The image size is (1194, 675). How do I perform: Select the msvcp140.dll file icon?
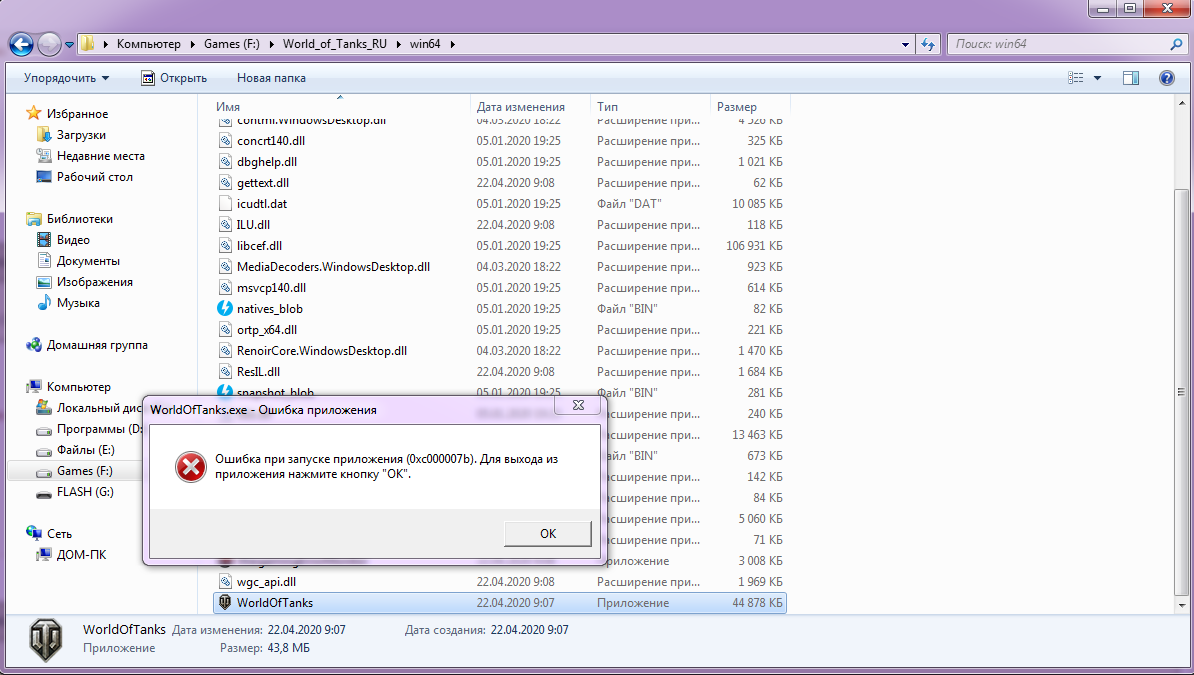225,287
